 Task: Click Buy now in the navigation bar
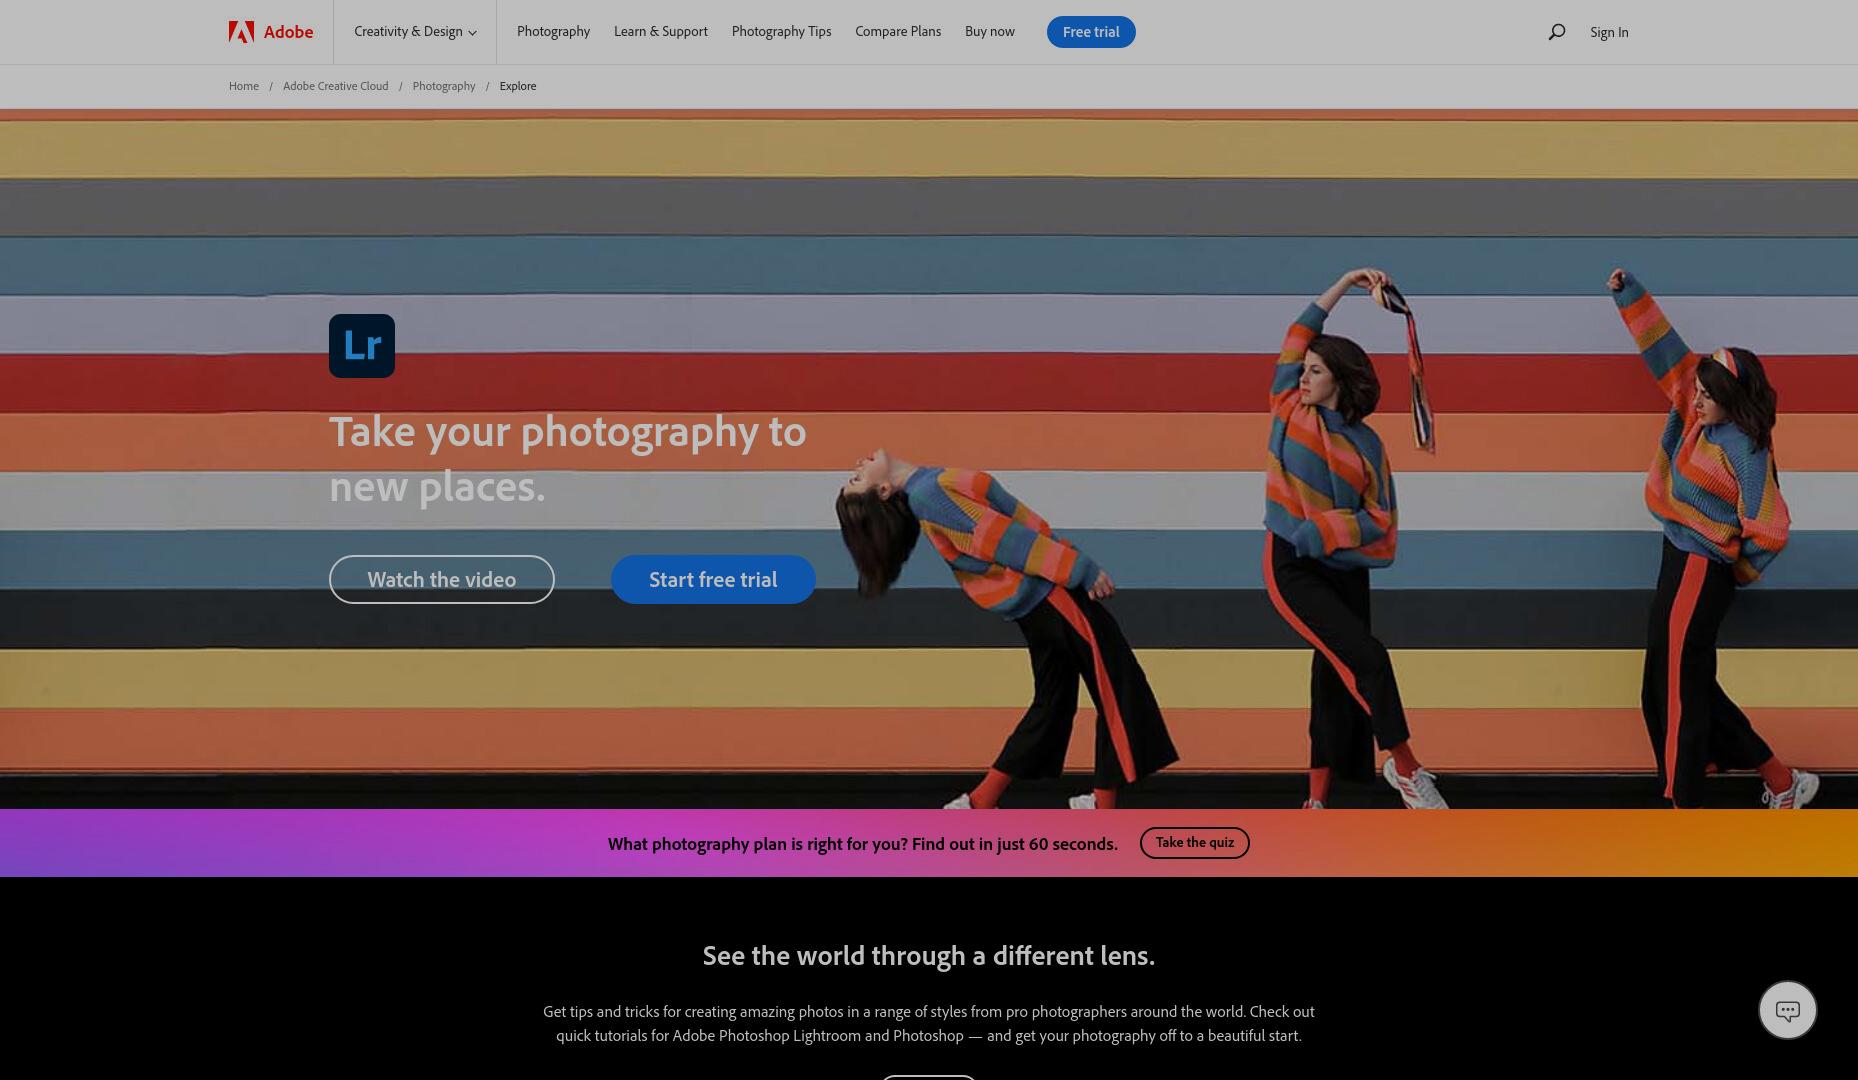pos(990,32)
